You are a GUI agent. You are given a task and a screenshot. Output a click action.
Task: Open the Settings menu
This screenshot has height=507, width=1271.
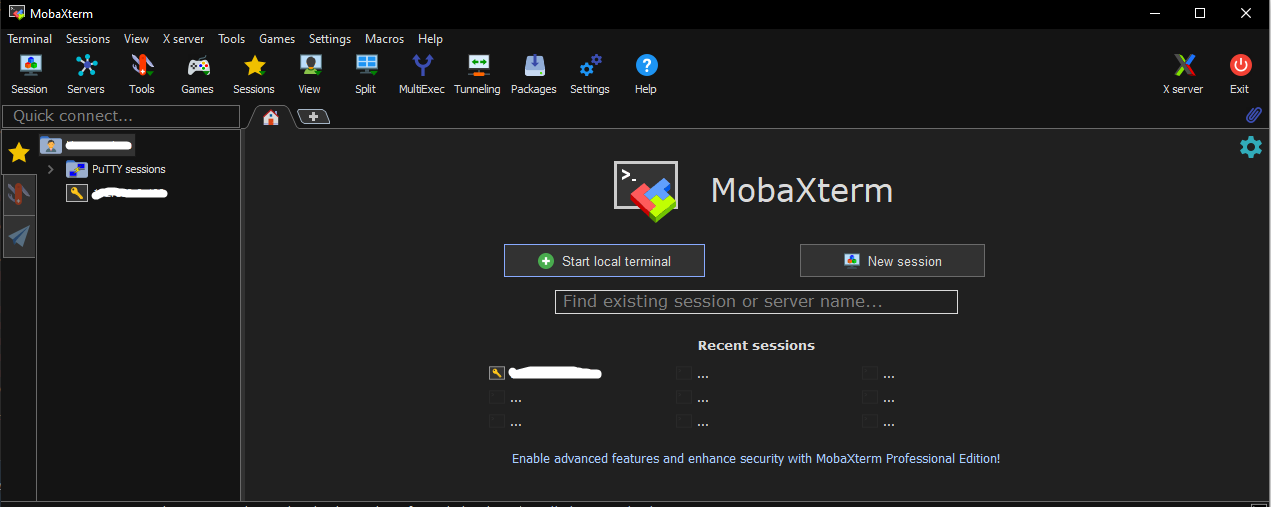click(x=330, y=39)
